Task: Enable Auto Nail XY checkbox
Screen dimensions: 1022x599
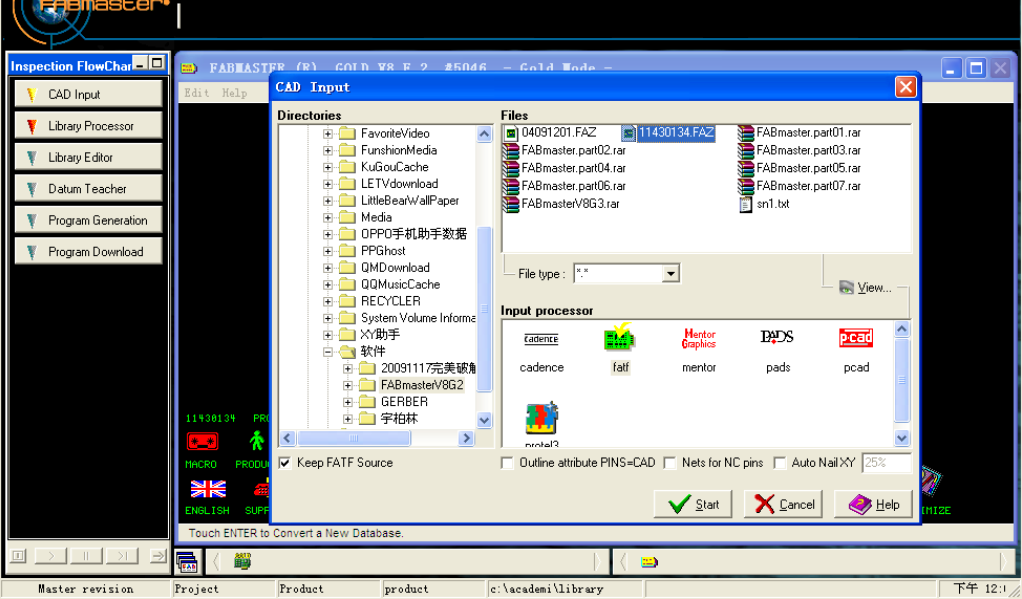Action: click(779, 463)
